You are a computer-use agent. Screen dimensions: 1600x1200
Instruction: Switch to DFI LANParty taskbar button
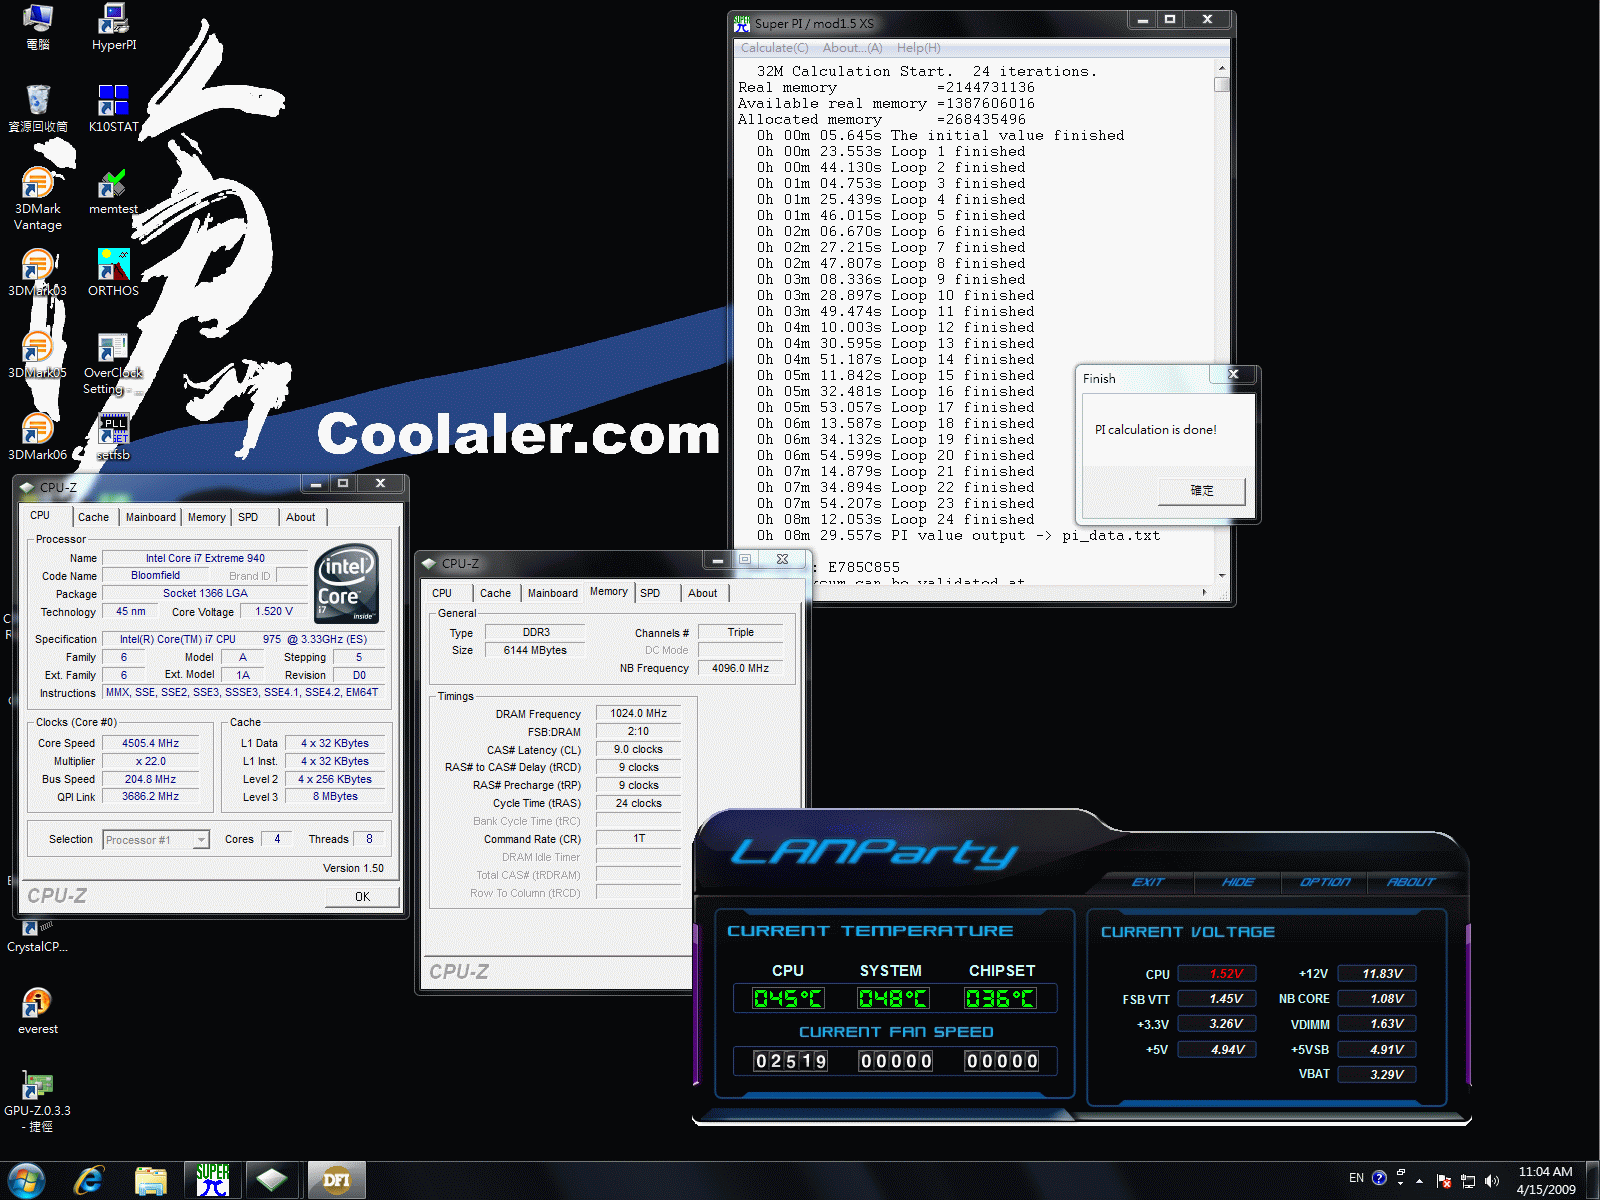coord(336,1181)
